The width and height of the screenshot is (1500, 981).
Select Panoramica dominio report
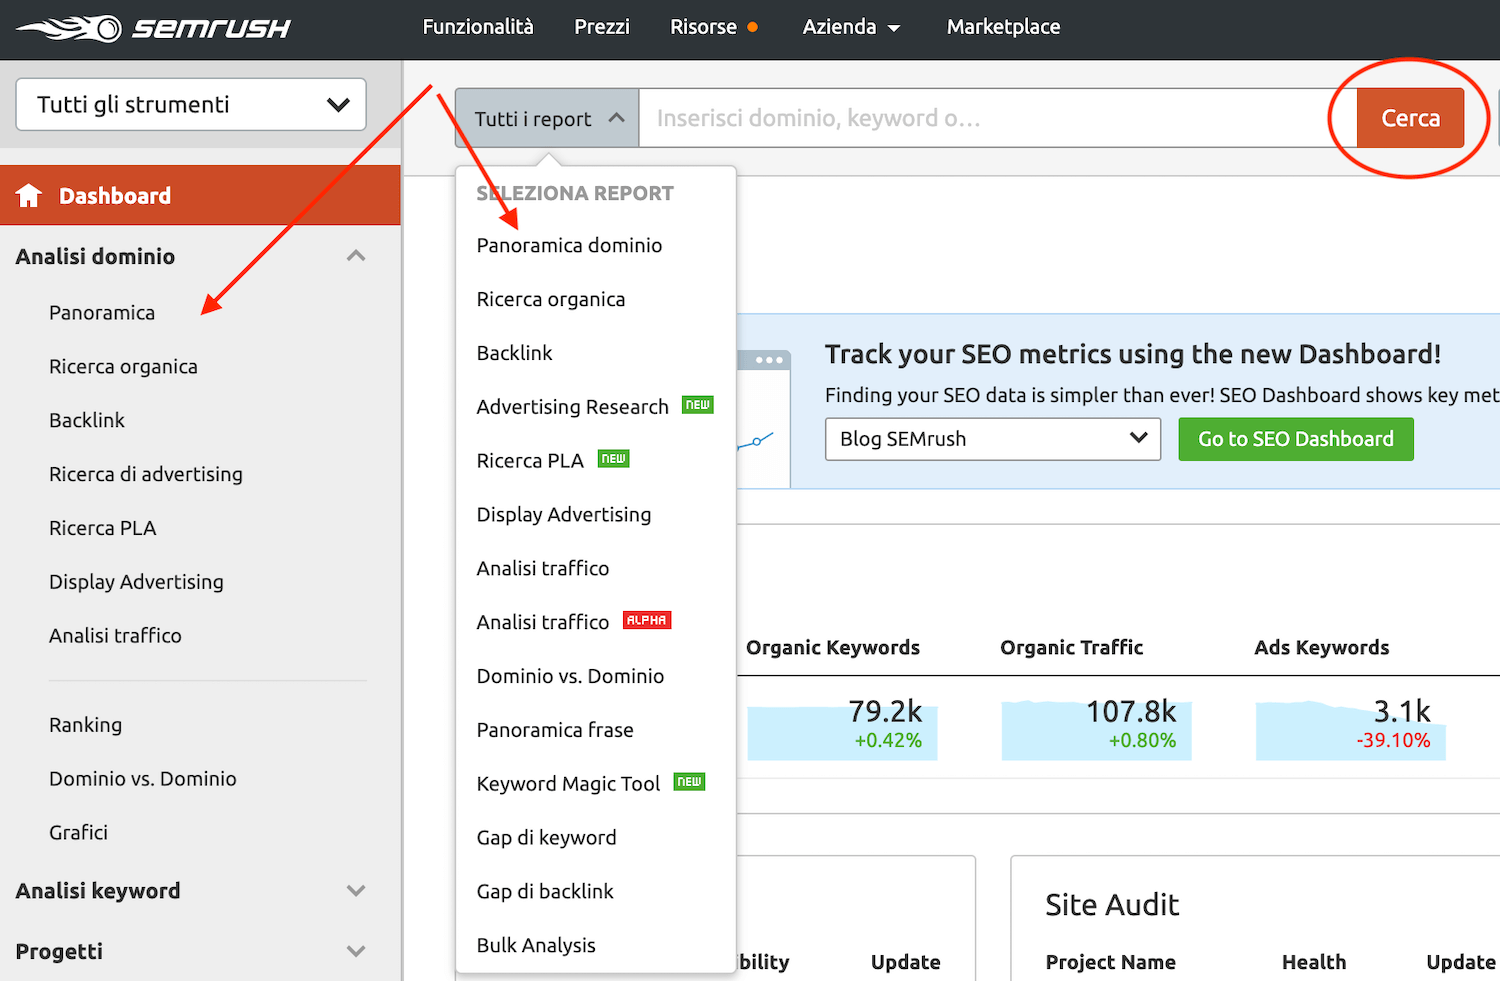coord(569,246)
